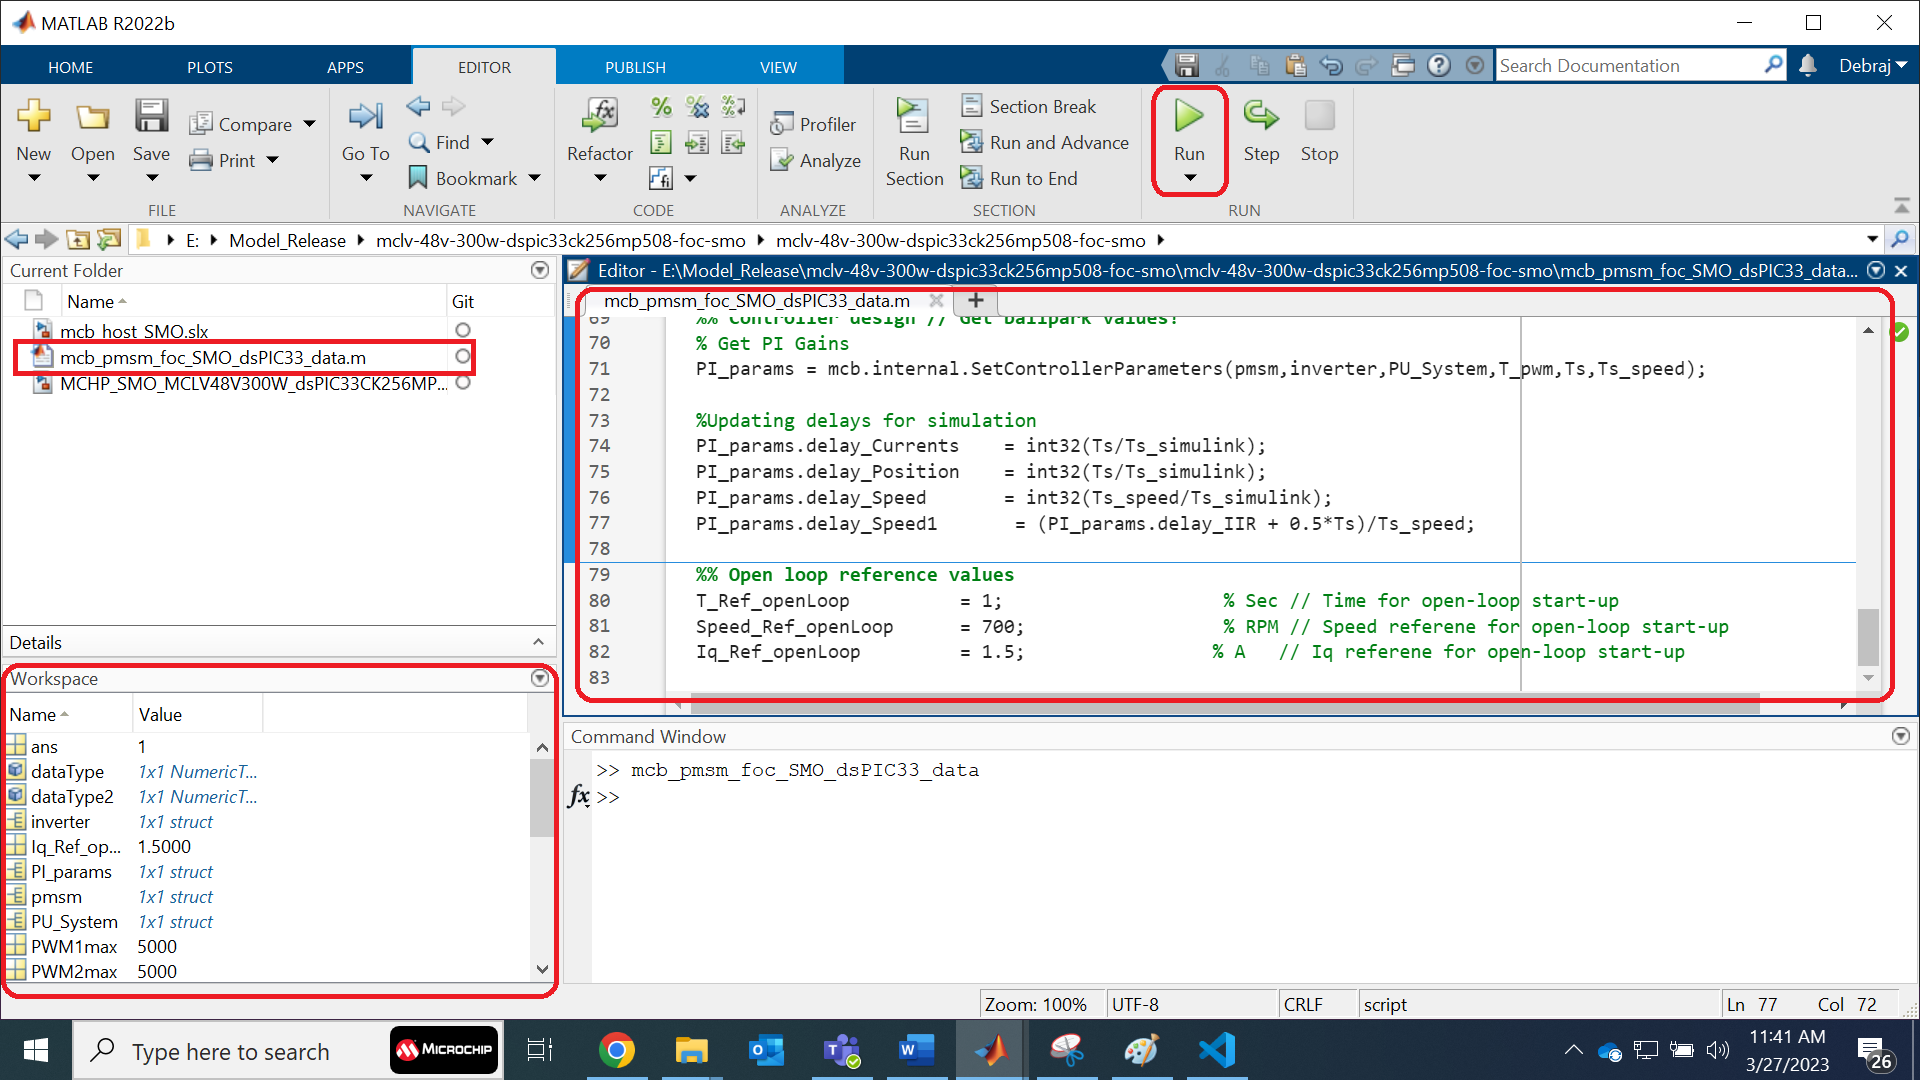Switch to the PLOTS tab

click(x=209, y=67)
